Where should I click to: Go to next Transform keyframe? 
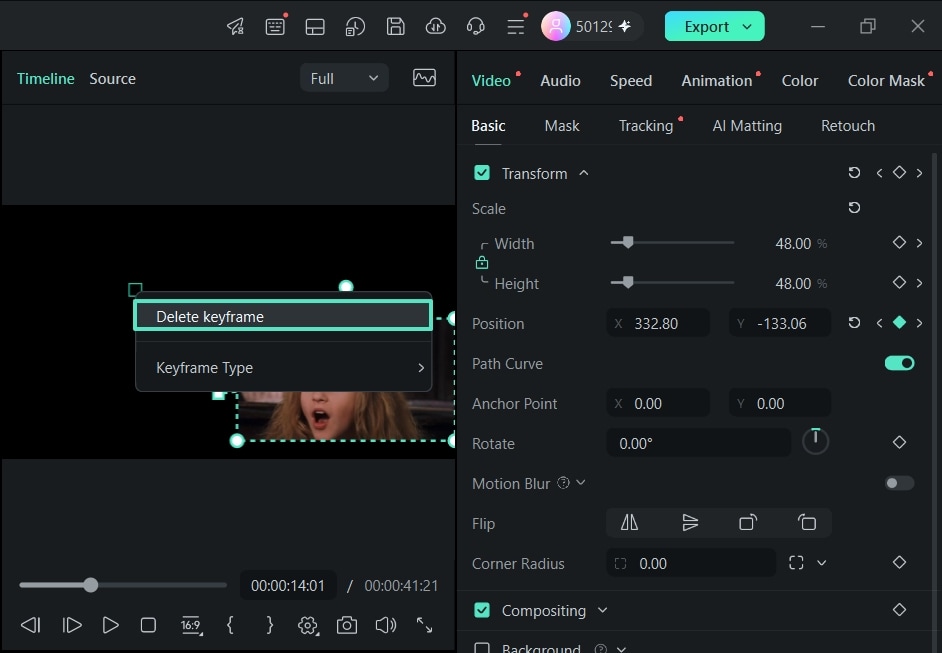tap(919, 173)
